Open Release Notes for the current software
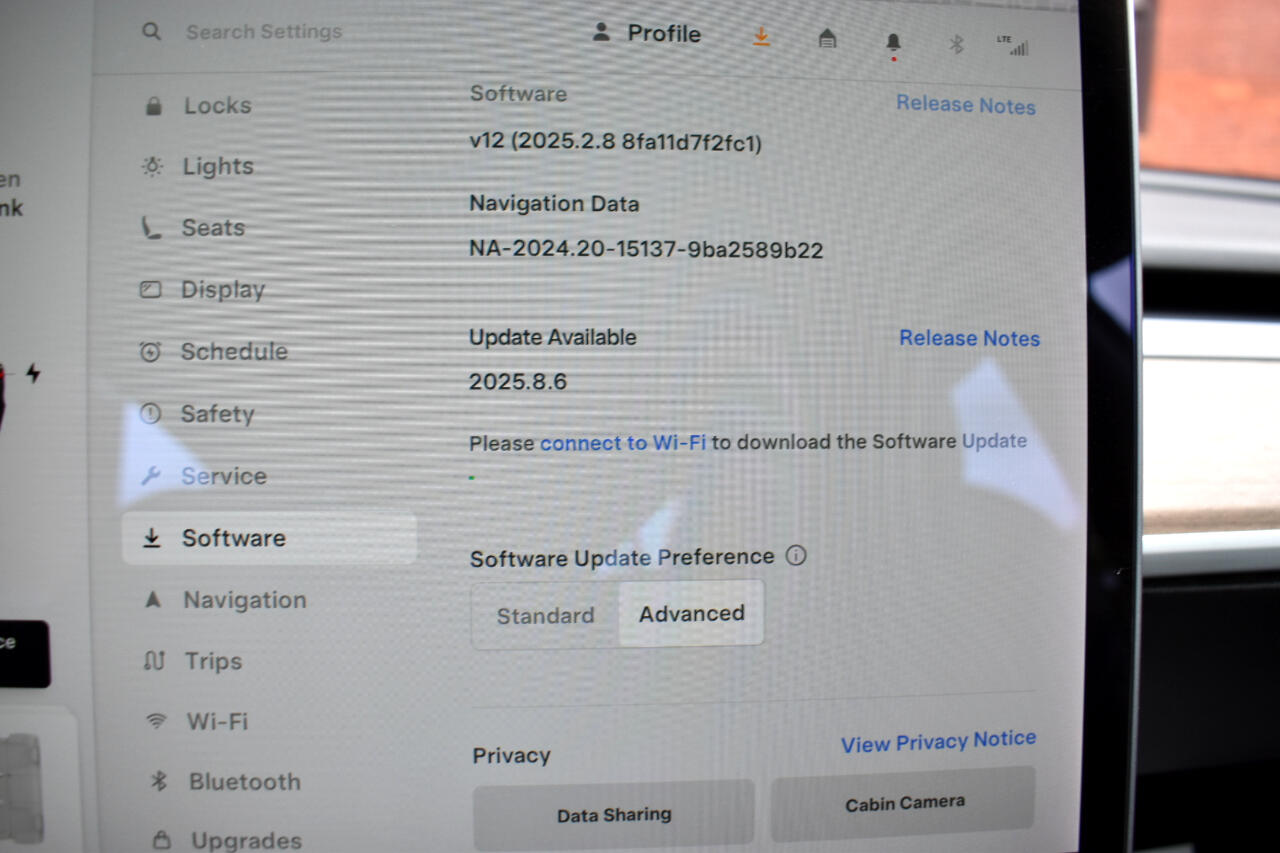 966,105
